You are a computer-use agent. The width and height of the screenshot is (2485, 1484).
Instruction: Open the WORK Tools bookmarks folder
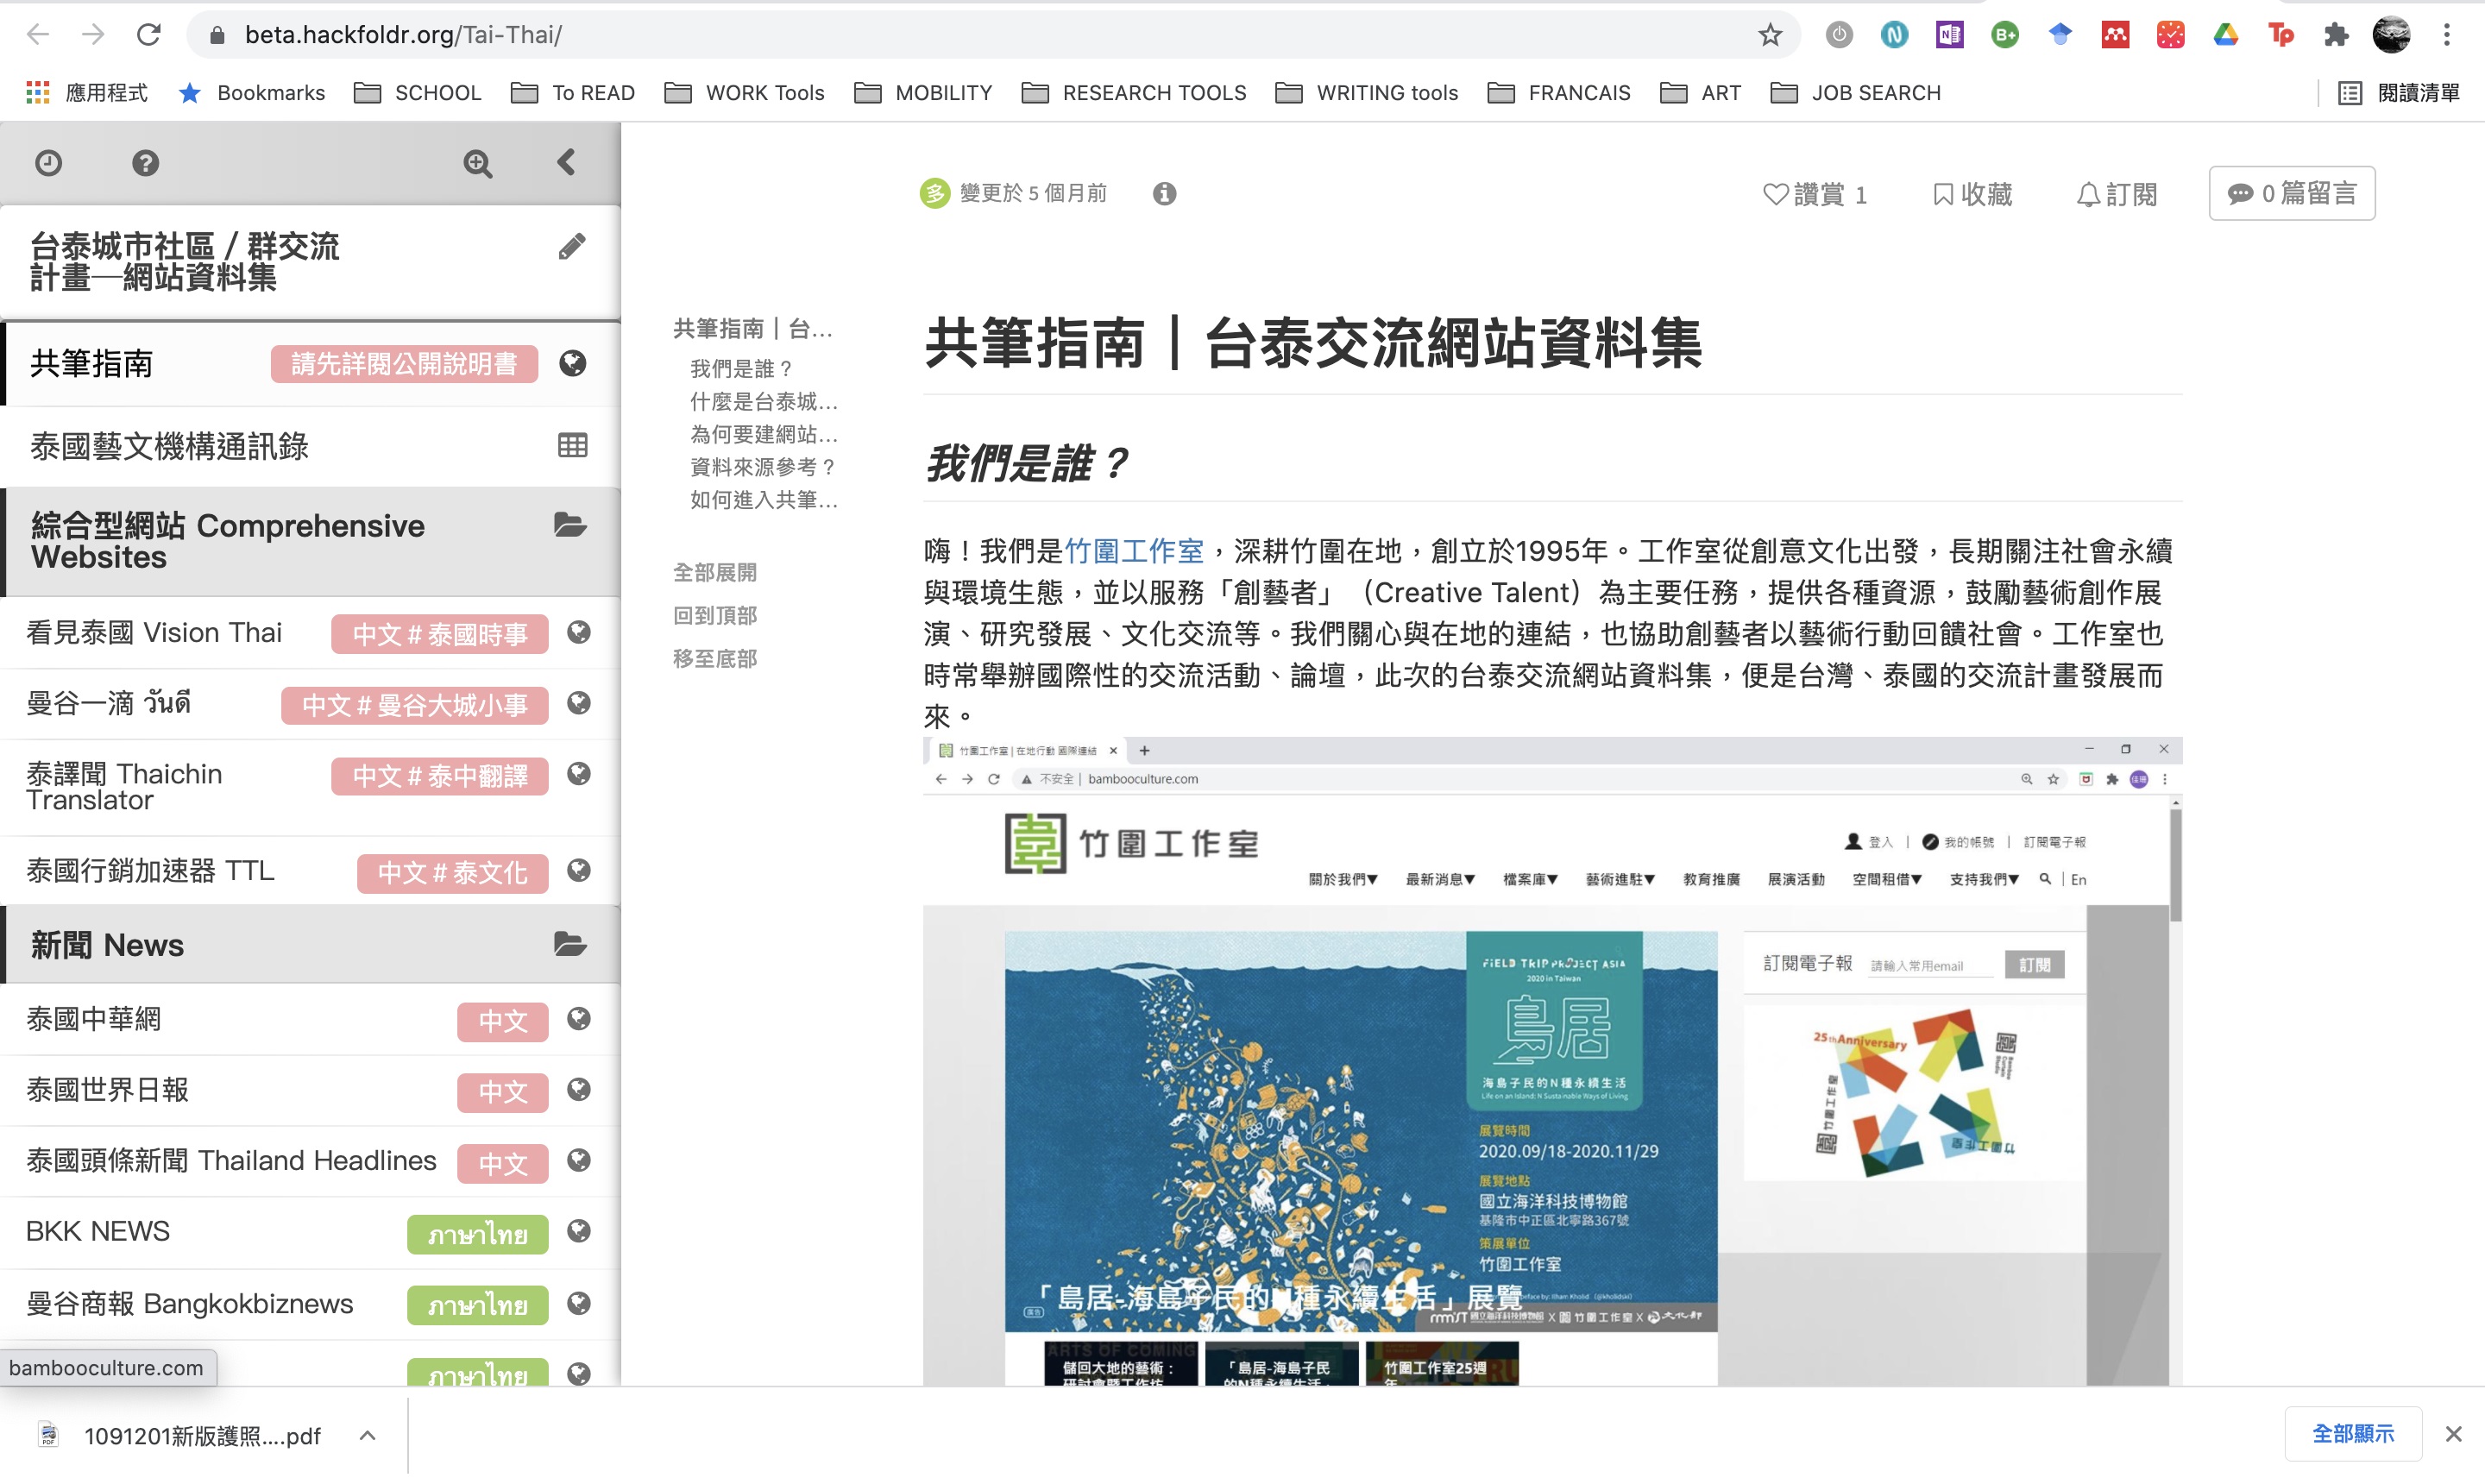[x=745, y=93]
